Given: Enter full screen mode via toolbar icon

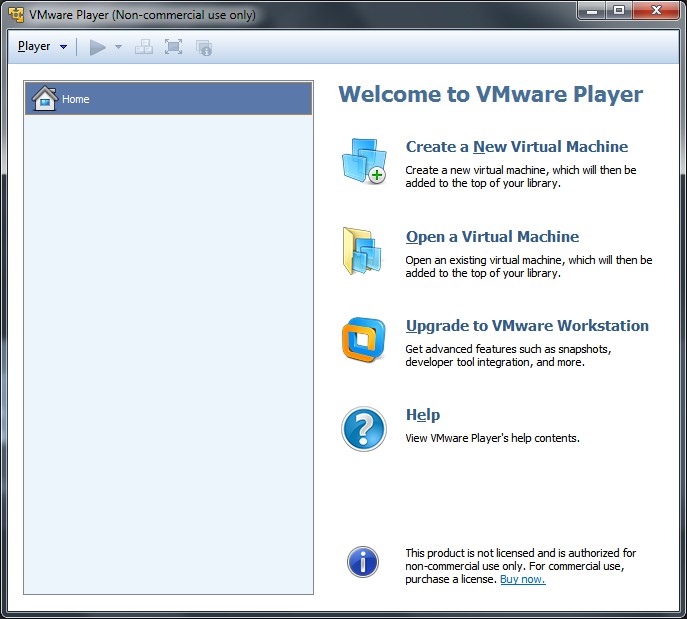Looking at the screenshot, I should pos(174,47).
